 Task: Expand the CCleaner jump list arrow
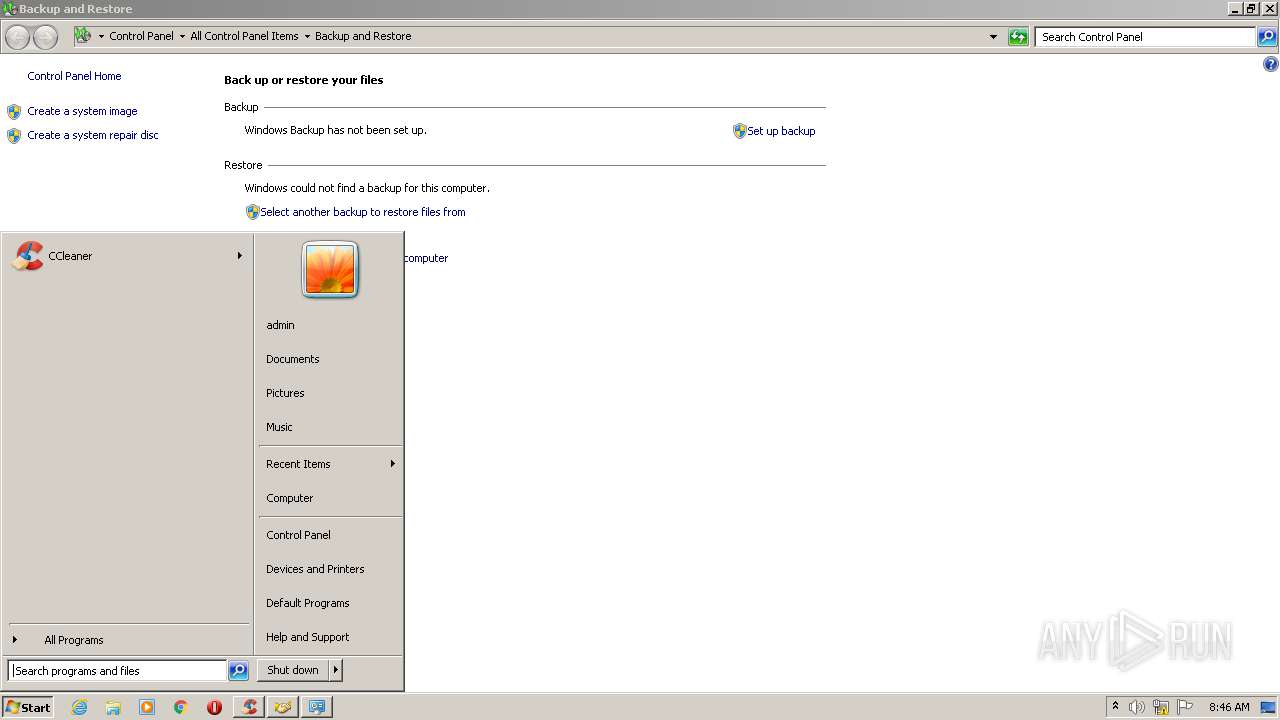click(239, 256)
